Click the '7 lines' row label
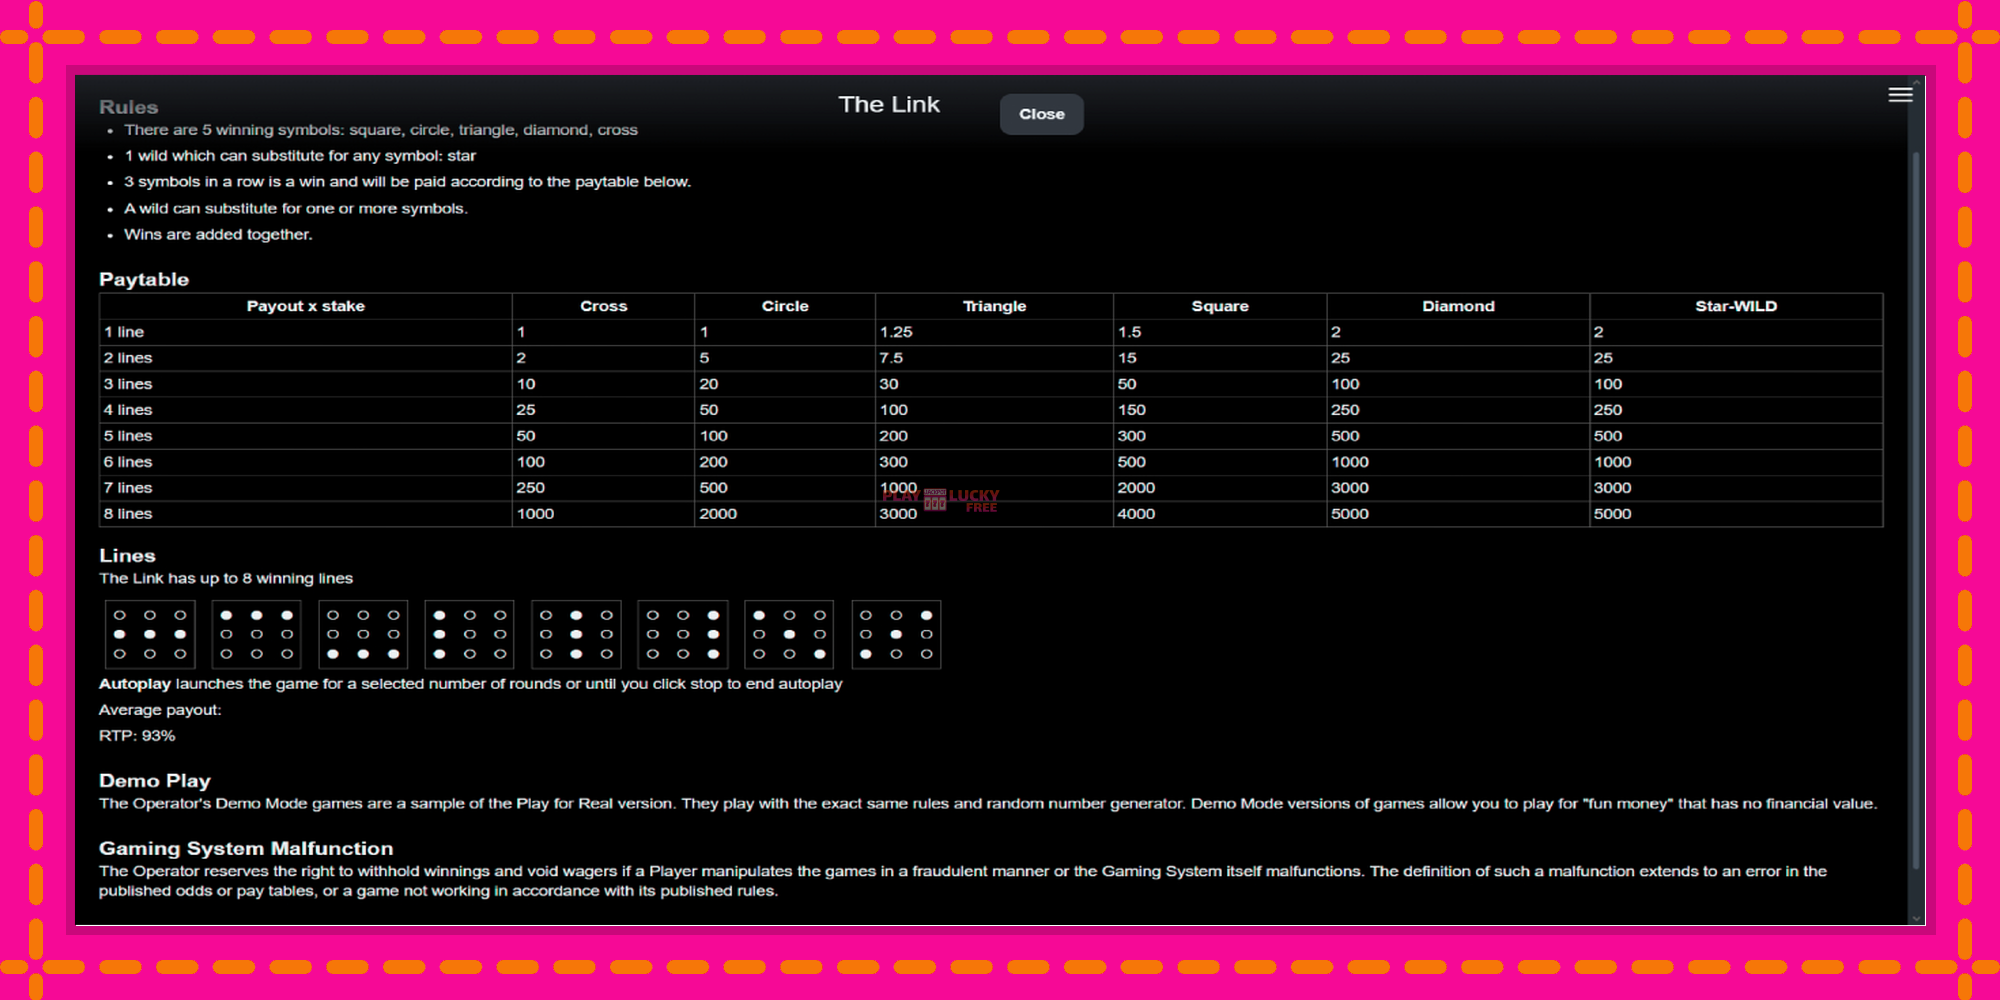 click(128, 488)
